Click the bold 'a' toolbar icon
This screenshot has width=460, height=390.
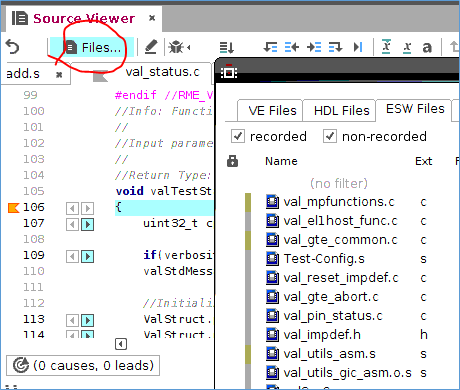(x=427, y=48)
